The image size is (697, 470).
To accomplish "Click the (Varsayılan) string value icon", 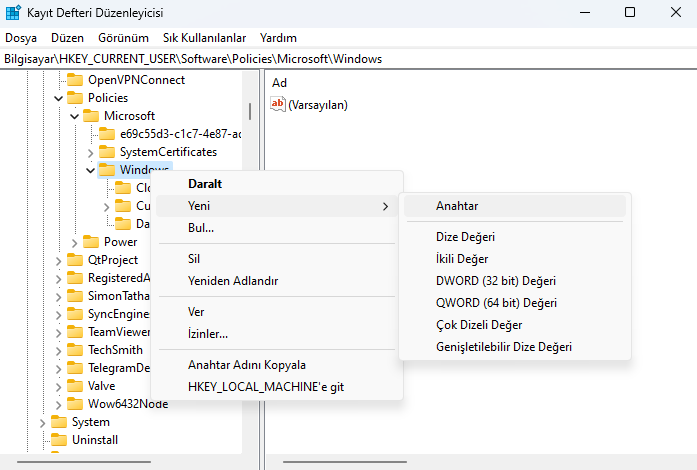I will point(278,104).
